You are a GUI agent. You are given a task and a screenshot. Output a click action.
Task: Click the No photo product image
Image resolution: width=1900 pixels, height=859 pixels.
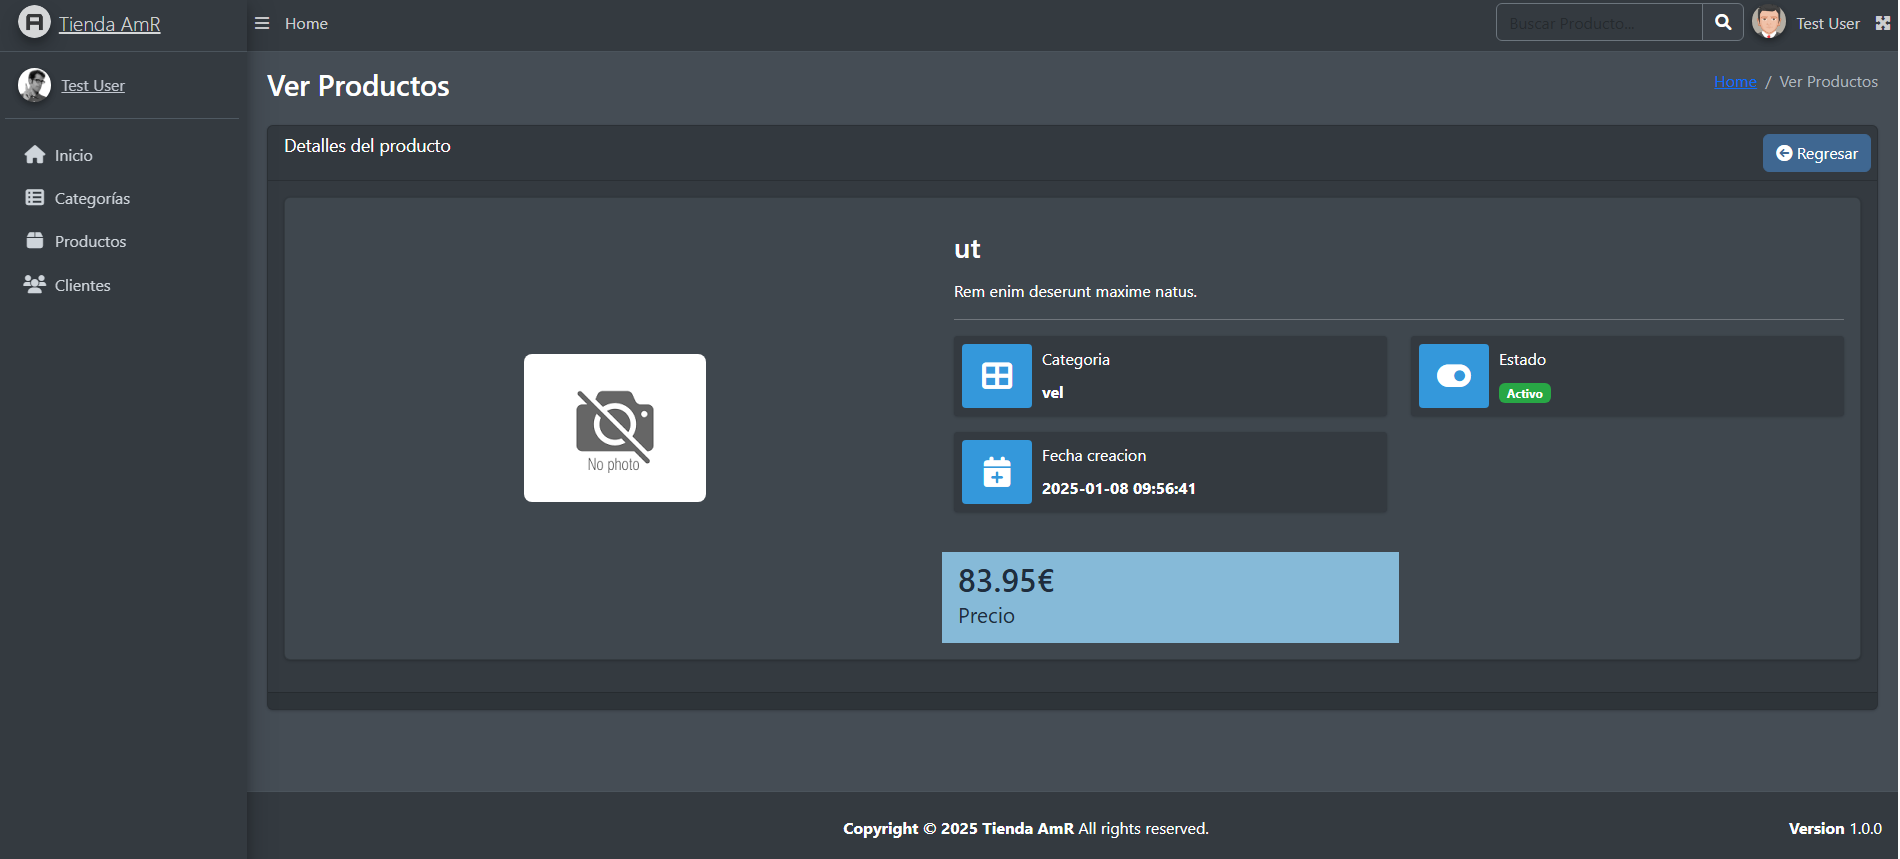pyautogui.click(x=615, y=428)
